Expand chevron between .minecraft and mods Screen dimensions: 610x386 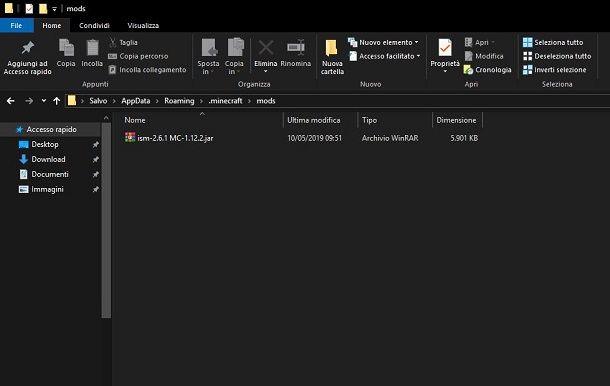tap(249, 101)
